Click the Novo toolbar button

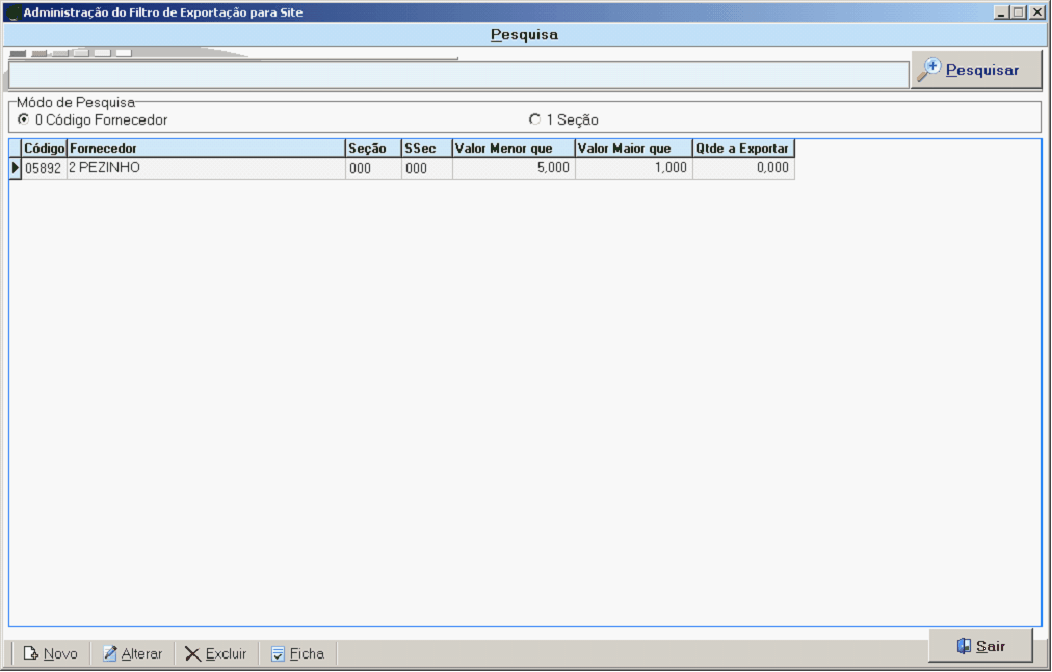tap(50, 654)
